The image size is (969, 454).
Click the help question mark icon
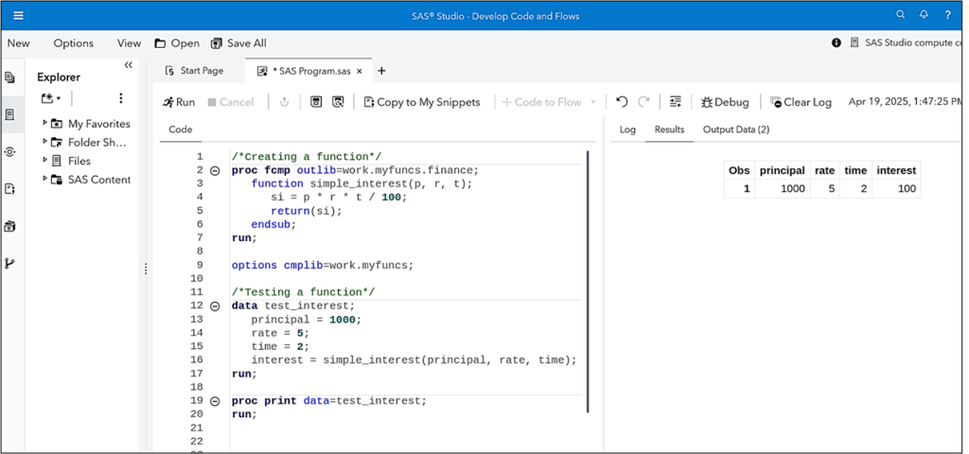(x=947, y=16)
